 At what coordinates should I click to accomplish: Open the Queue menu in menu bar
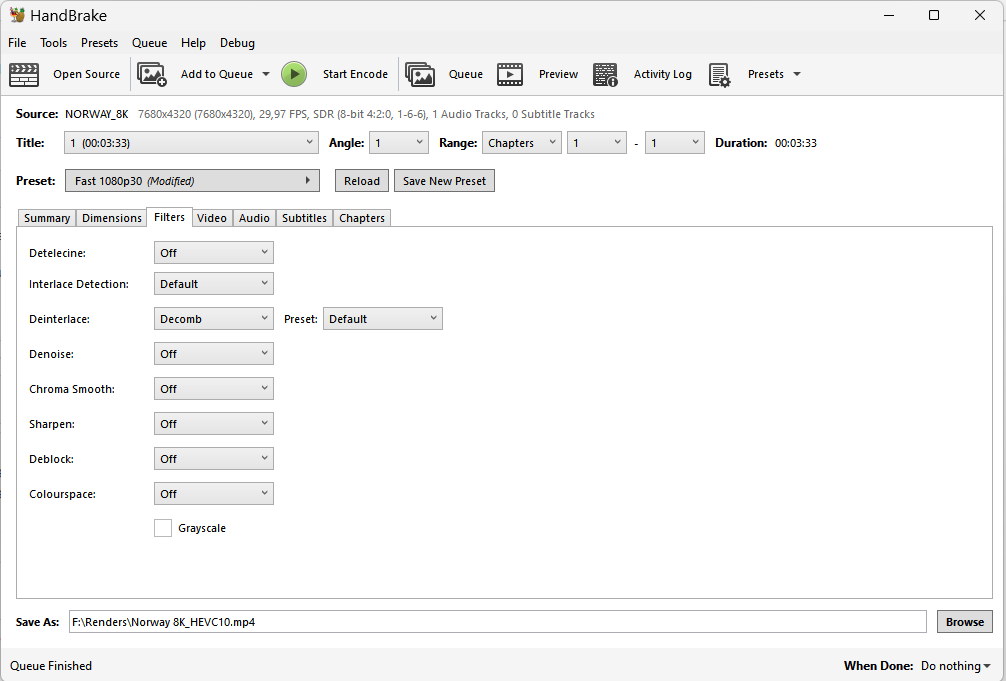click(149, 43)
